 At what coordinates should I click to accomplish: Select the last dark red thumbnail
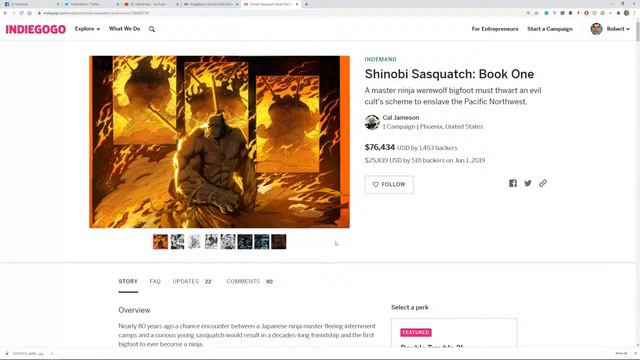(x=279, y=242)
